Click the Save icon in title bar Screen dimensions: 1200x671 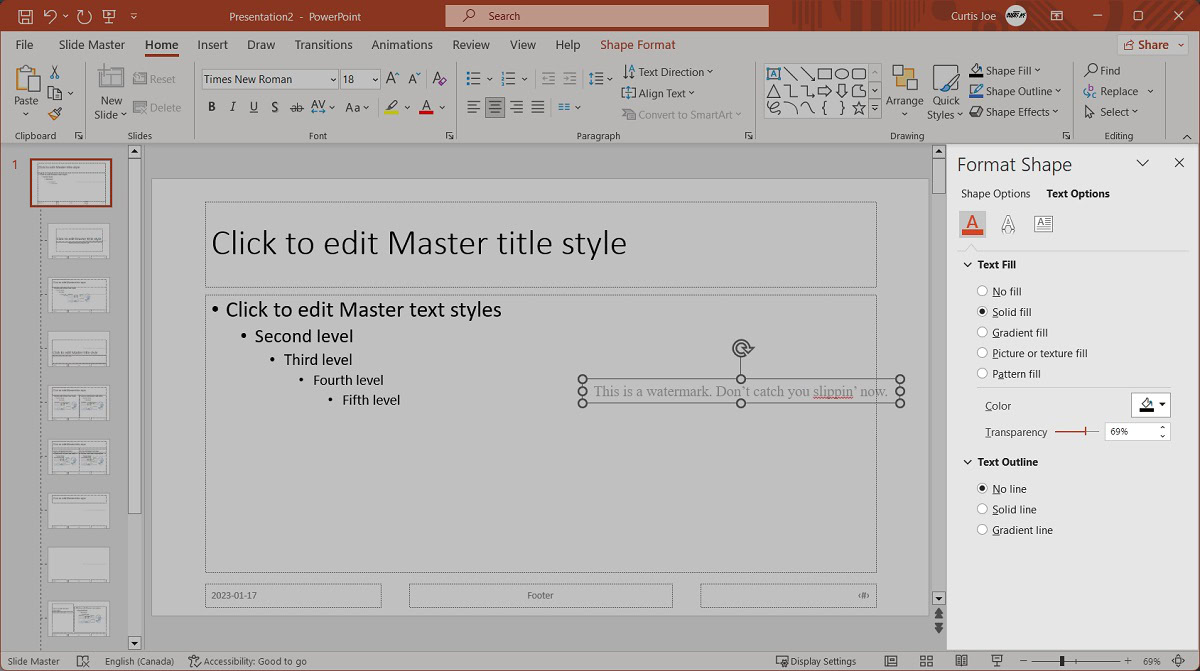(25, 16)
